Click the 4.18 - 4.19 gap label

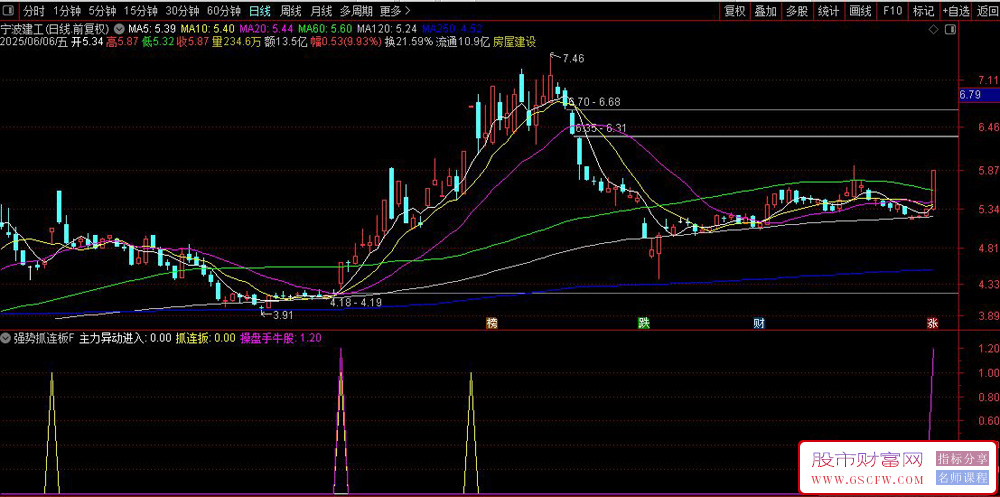pyautogui.click(x=356, y=302)
